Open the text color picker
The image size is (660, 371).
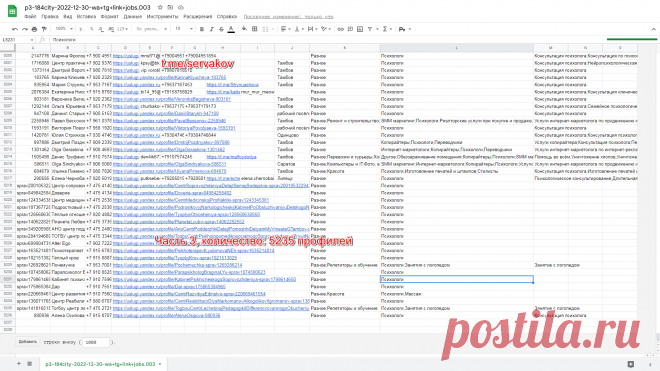[231, 29]
